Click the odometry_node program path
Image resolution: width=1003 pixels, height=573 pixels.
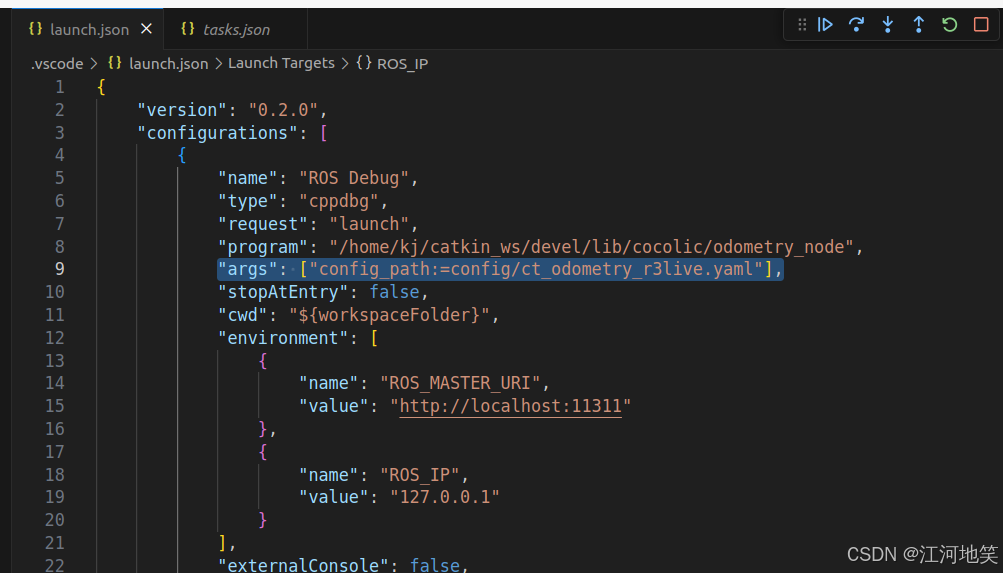[592, 247]
